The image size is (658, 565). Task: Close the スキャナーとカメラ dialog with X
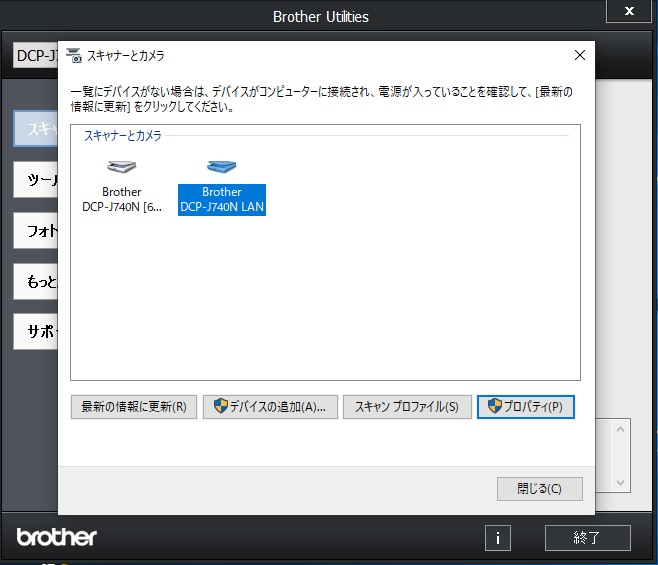point(580,55)
